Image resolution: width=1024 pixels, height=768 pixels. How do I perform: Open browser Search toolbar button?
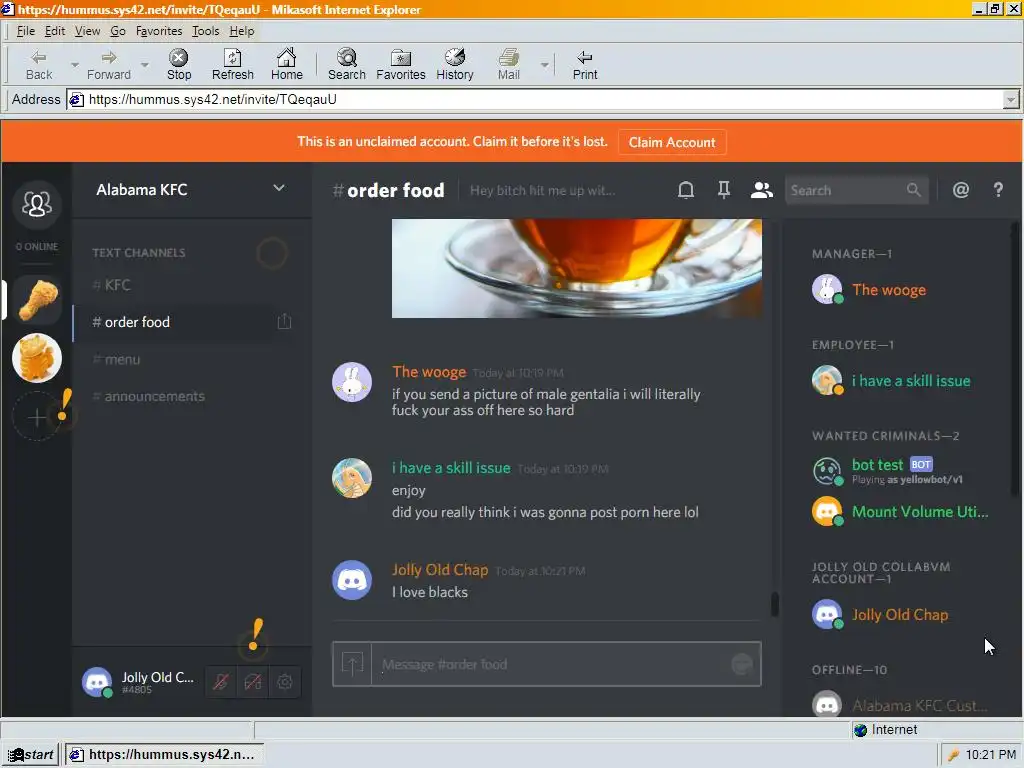click(x=347, y=65)
